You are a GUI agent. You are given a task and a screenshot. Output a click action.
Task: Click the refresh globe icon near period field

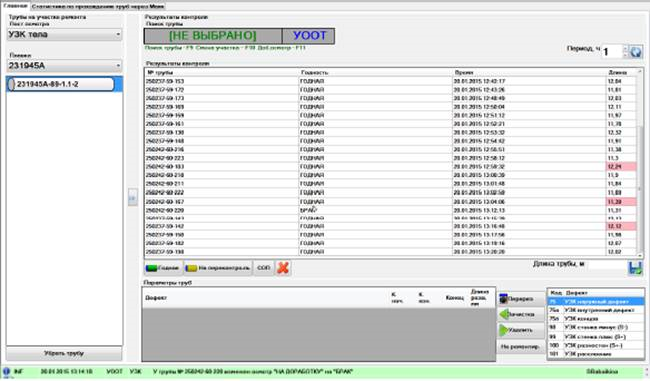click(635, 52)
